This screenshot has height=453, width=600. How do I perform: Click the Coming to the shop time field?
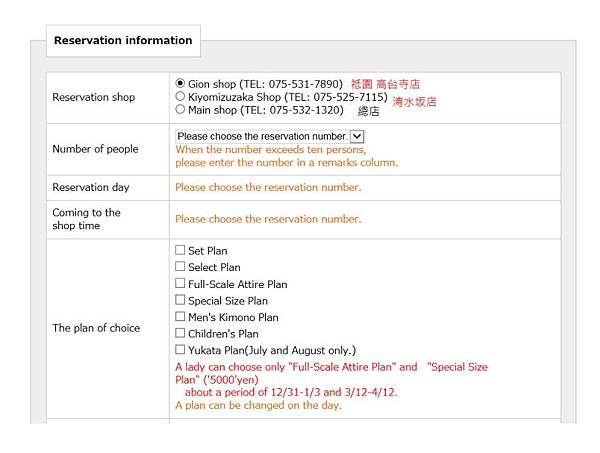(x=268, y=219)
